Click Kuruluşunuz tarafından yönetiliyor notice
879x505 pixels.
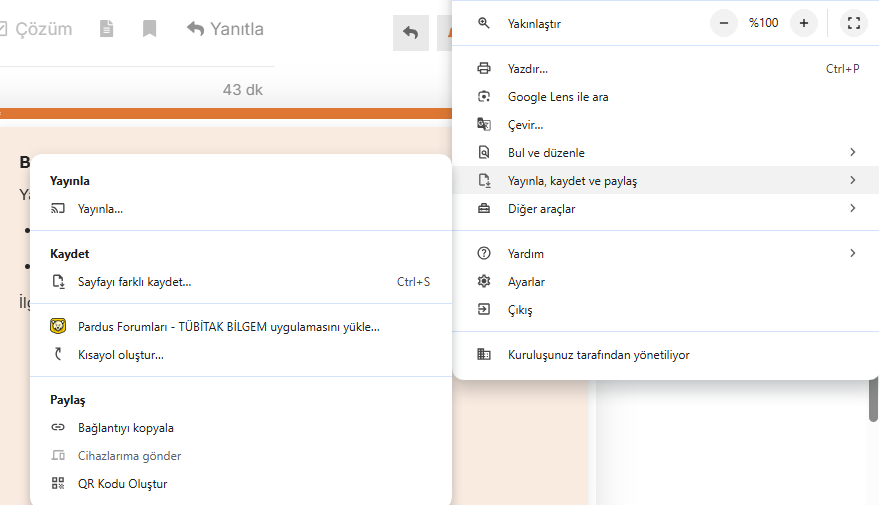pyautogui.click(x=598, y=355)
